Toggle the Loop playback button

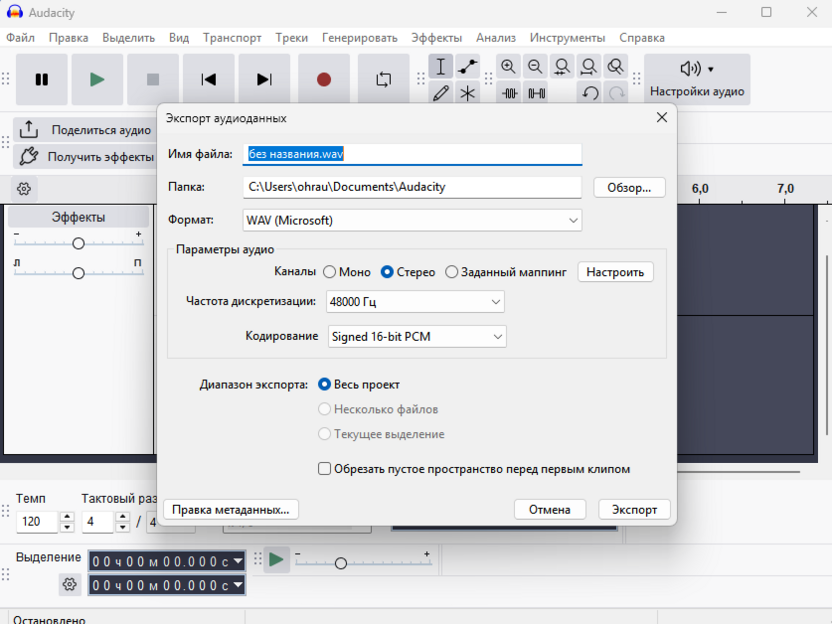[384, 80]
